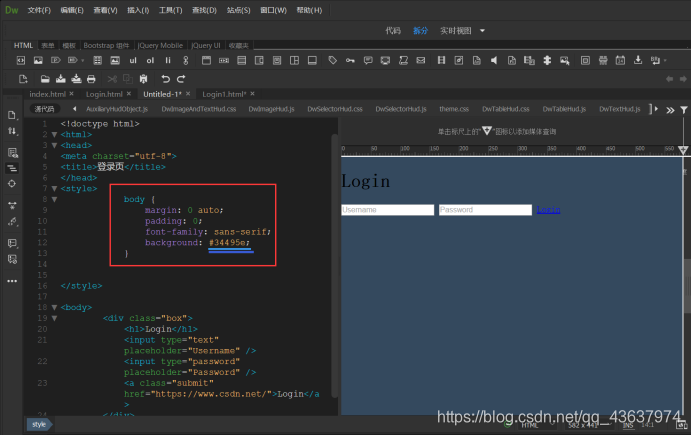Viewport: 691px width, 436px height.
Task: Switch to the index.html document tab
Action: coord(47,94)
